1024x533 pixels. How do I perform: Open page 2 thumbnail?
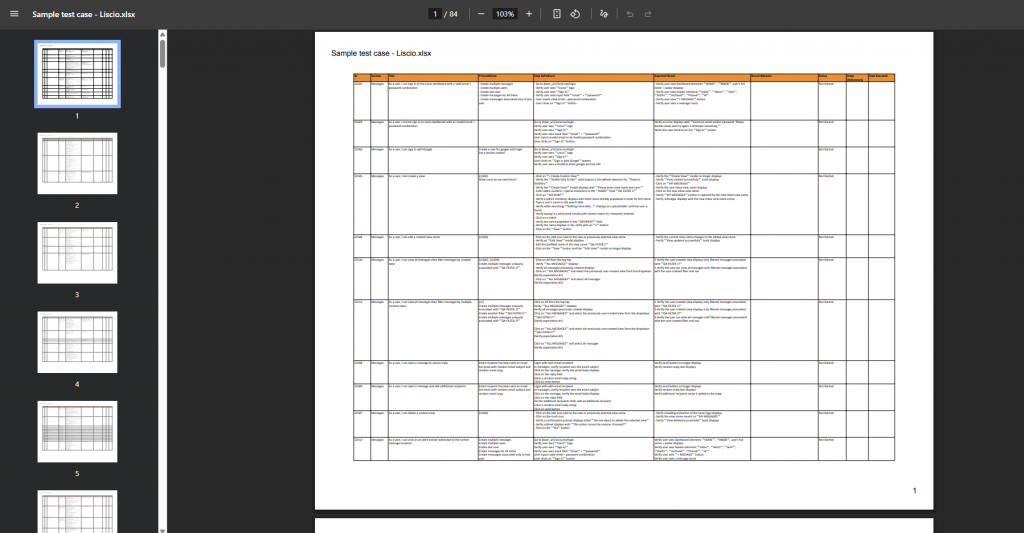click(x=77, y=163)
